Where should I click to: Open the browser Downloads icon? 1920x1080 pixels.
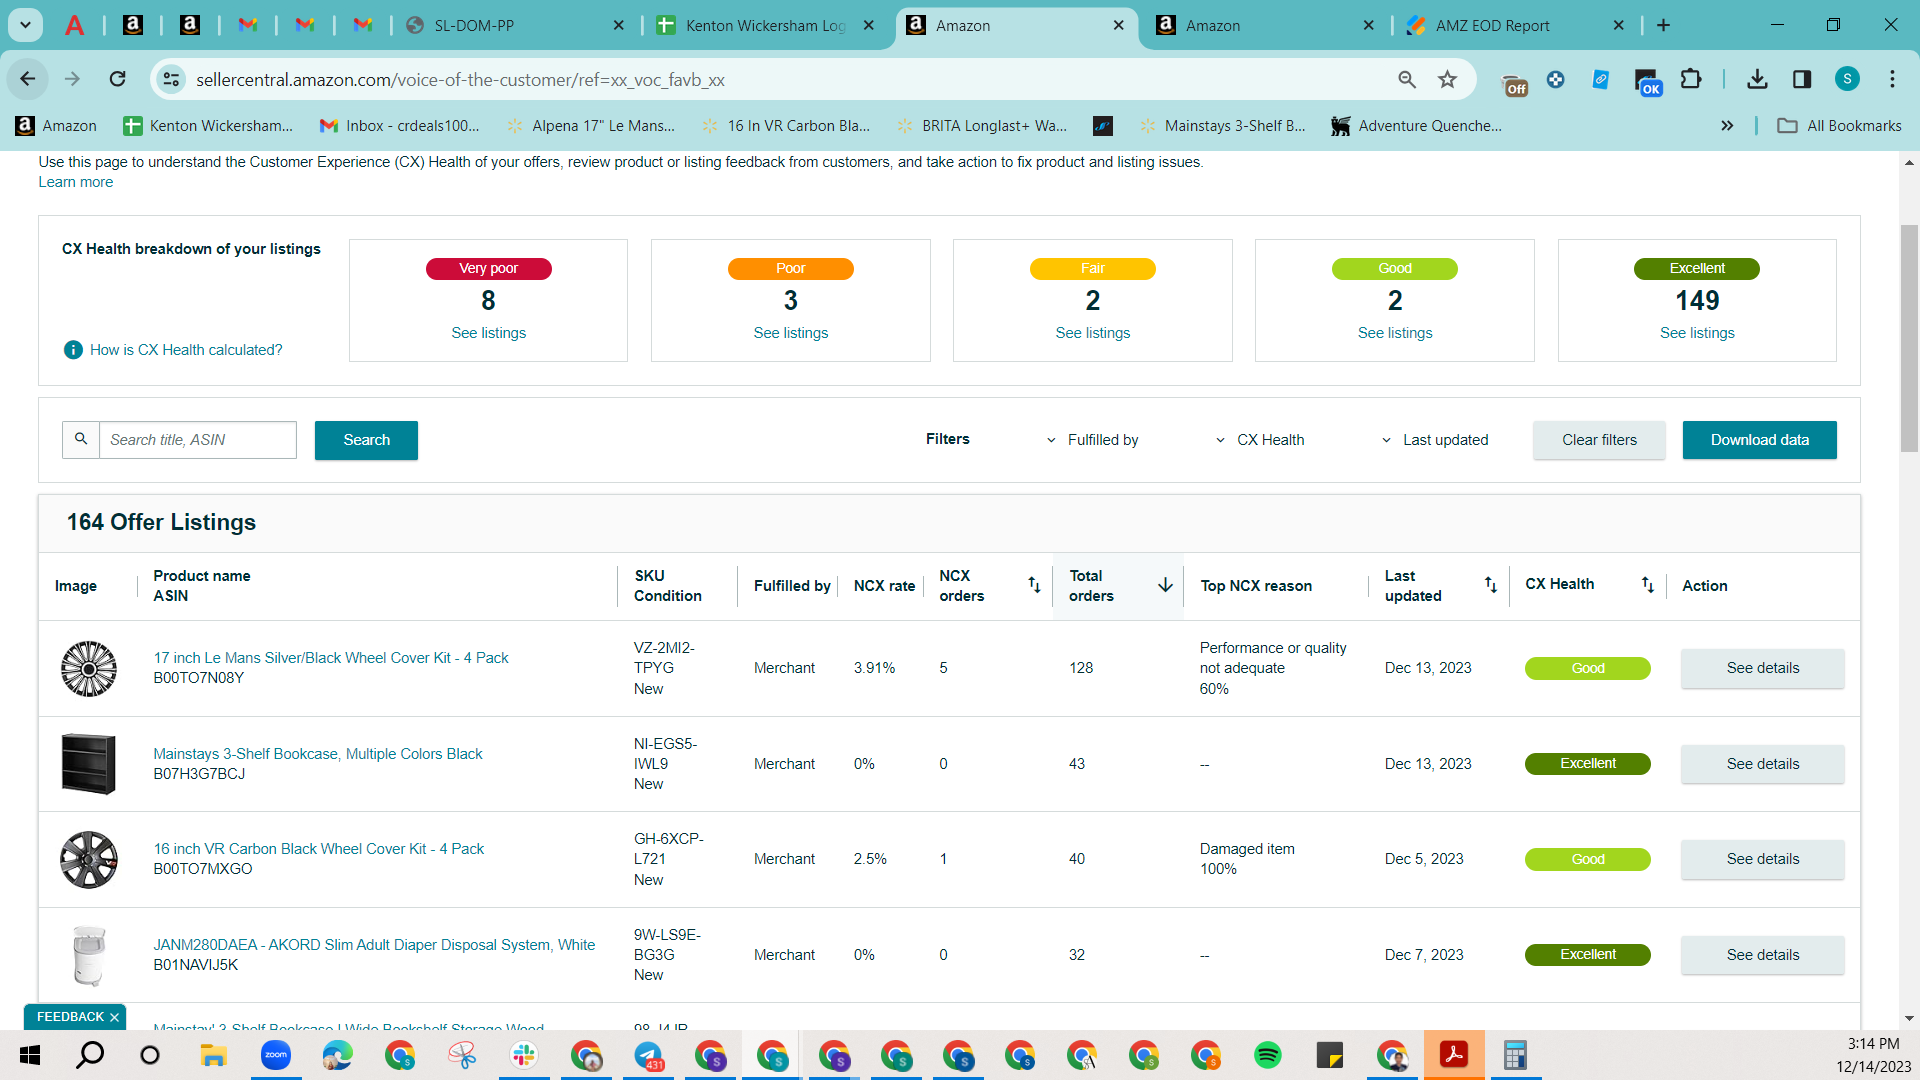[1757, 79]
